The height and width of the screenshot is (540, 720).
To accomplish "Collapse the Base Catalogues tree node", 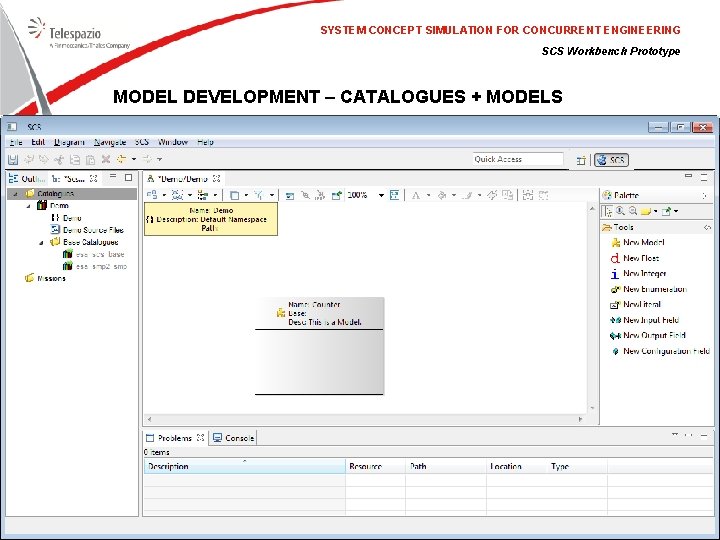I will point(42,242).
